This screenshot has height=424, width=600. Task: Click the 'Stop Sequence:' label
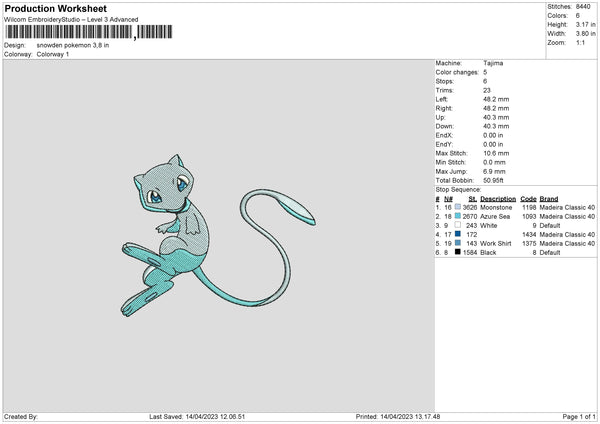pyautogui.click(x=458, y=189)
